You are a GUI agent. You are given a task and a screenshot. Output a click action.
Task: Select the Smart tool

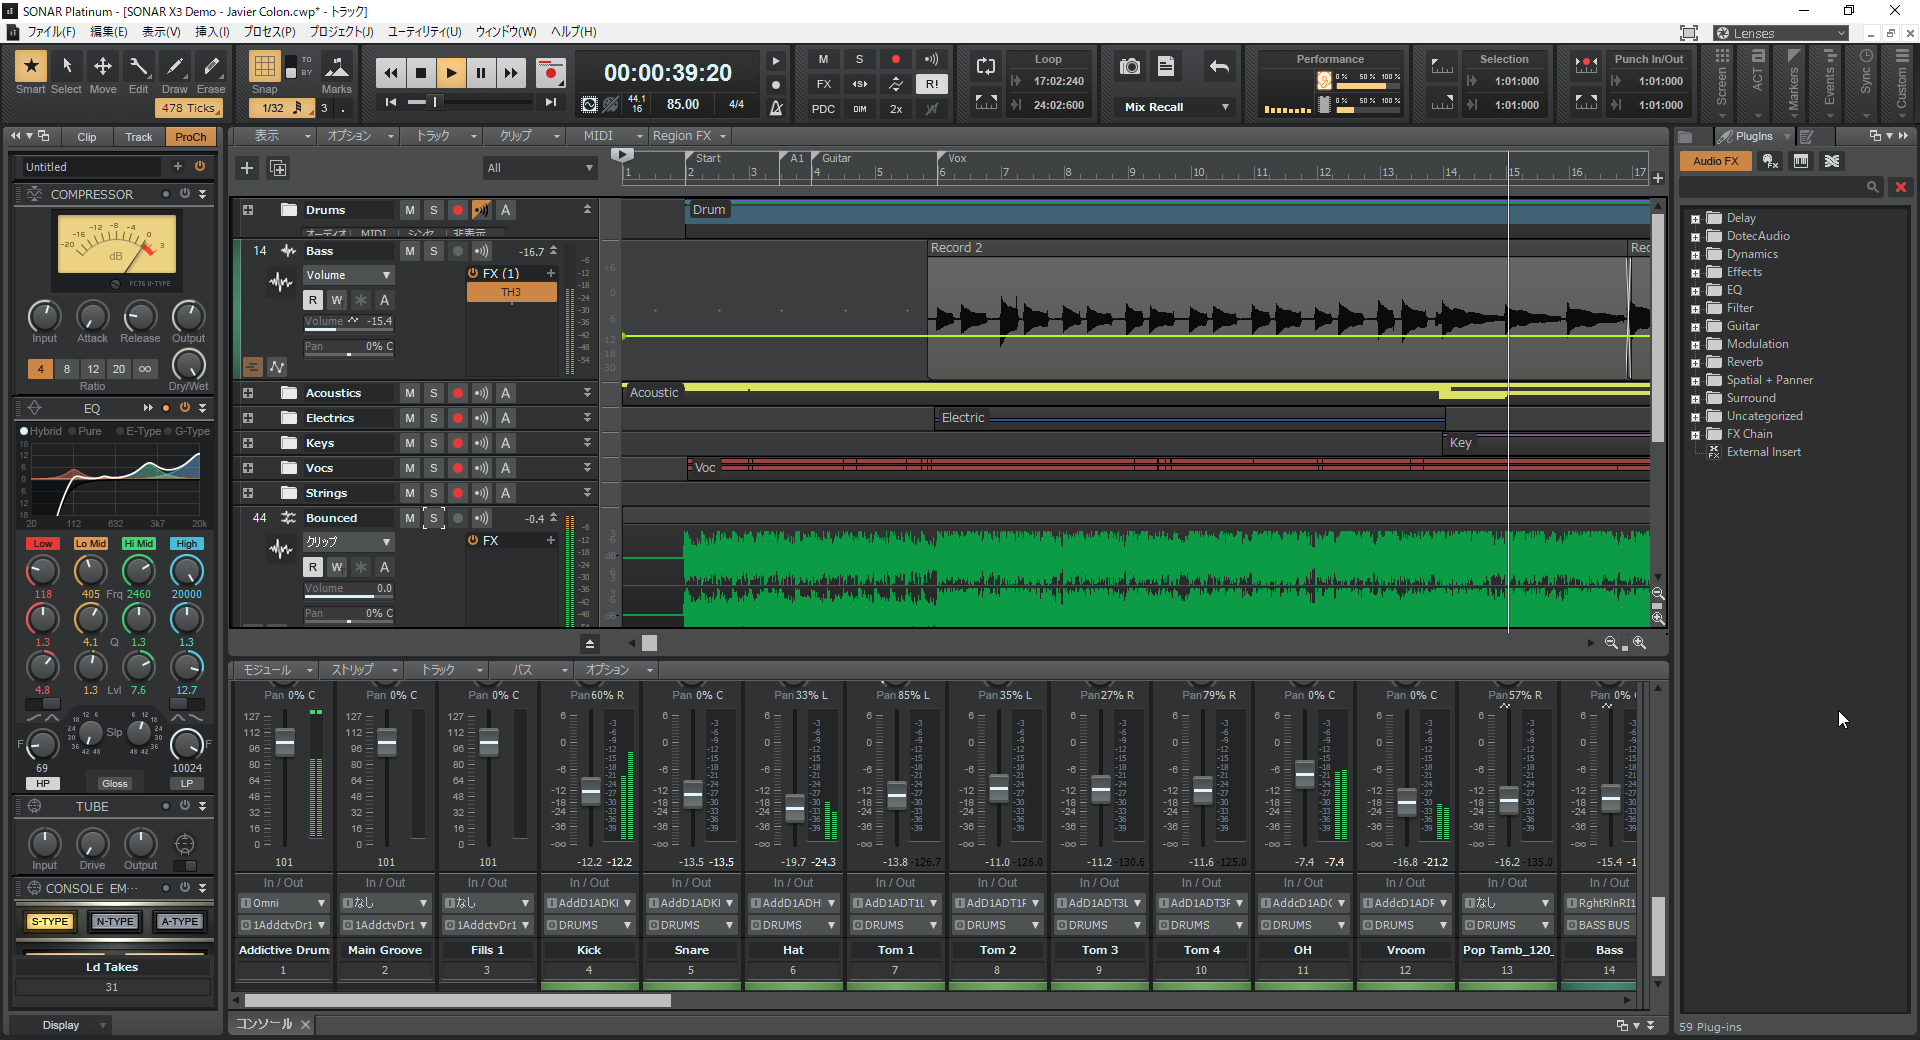point(31,67)
